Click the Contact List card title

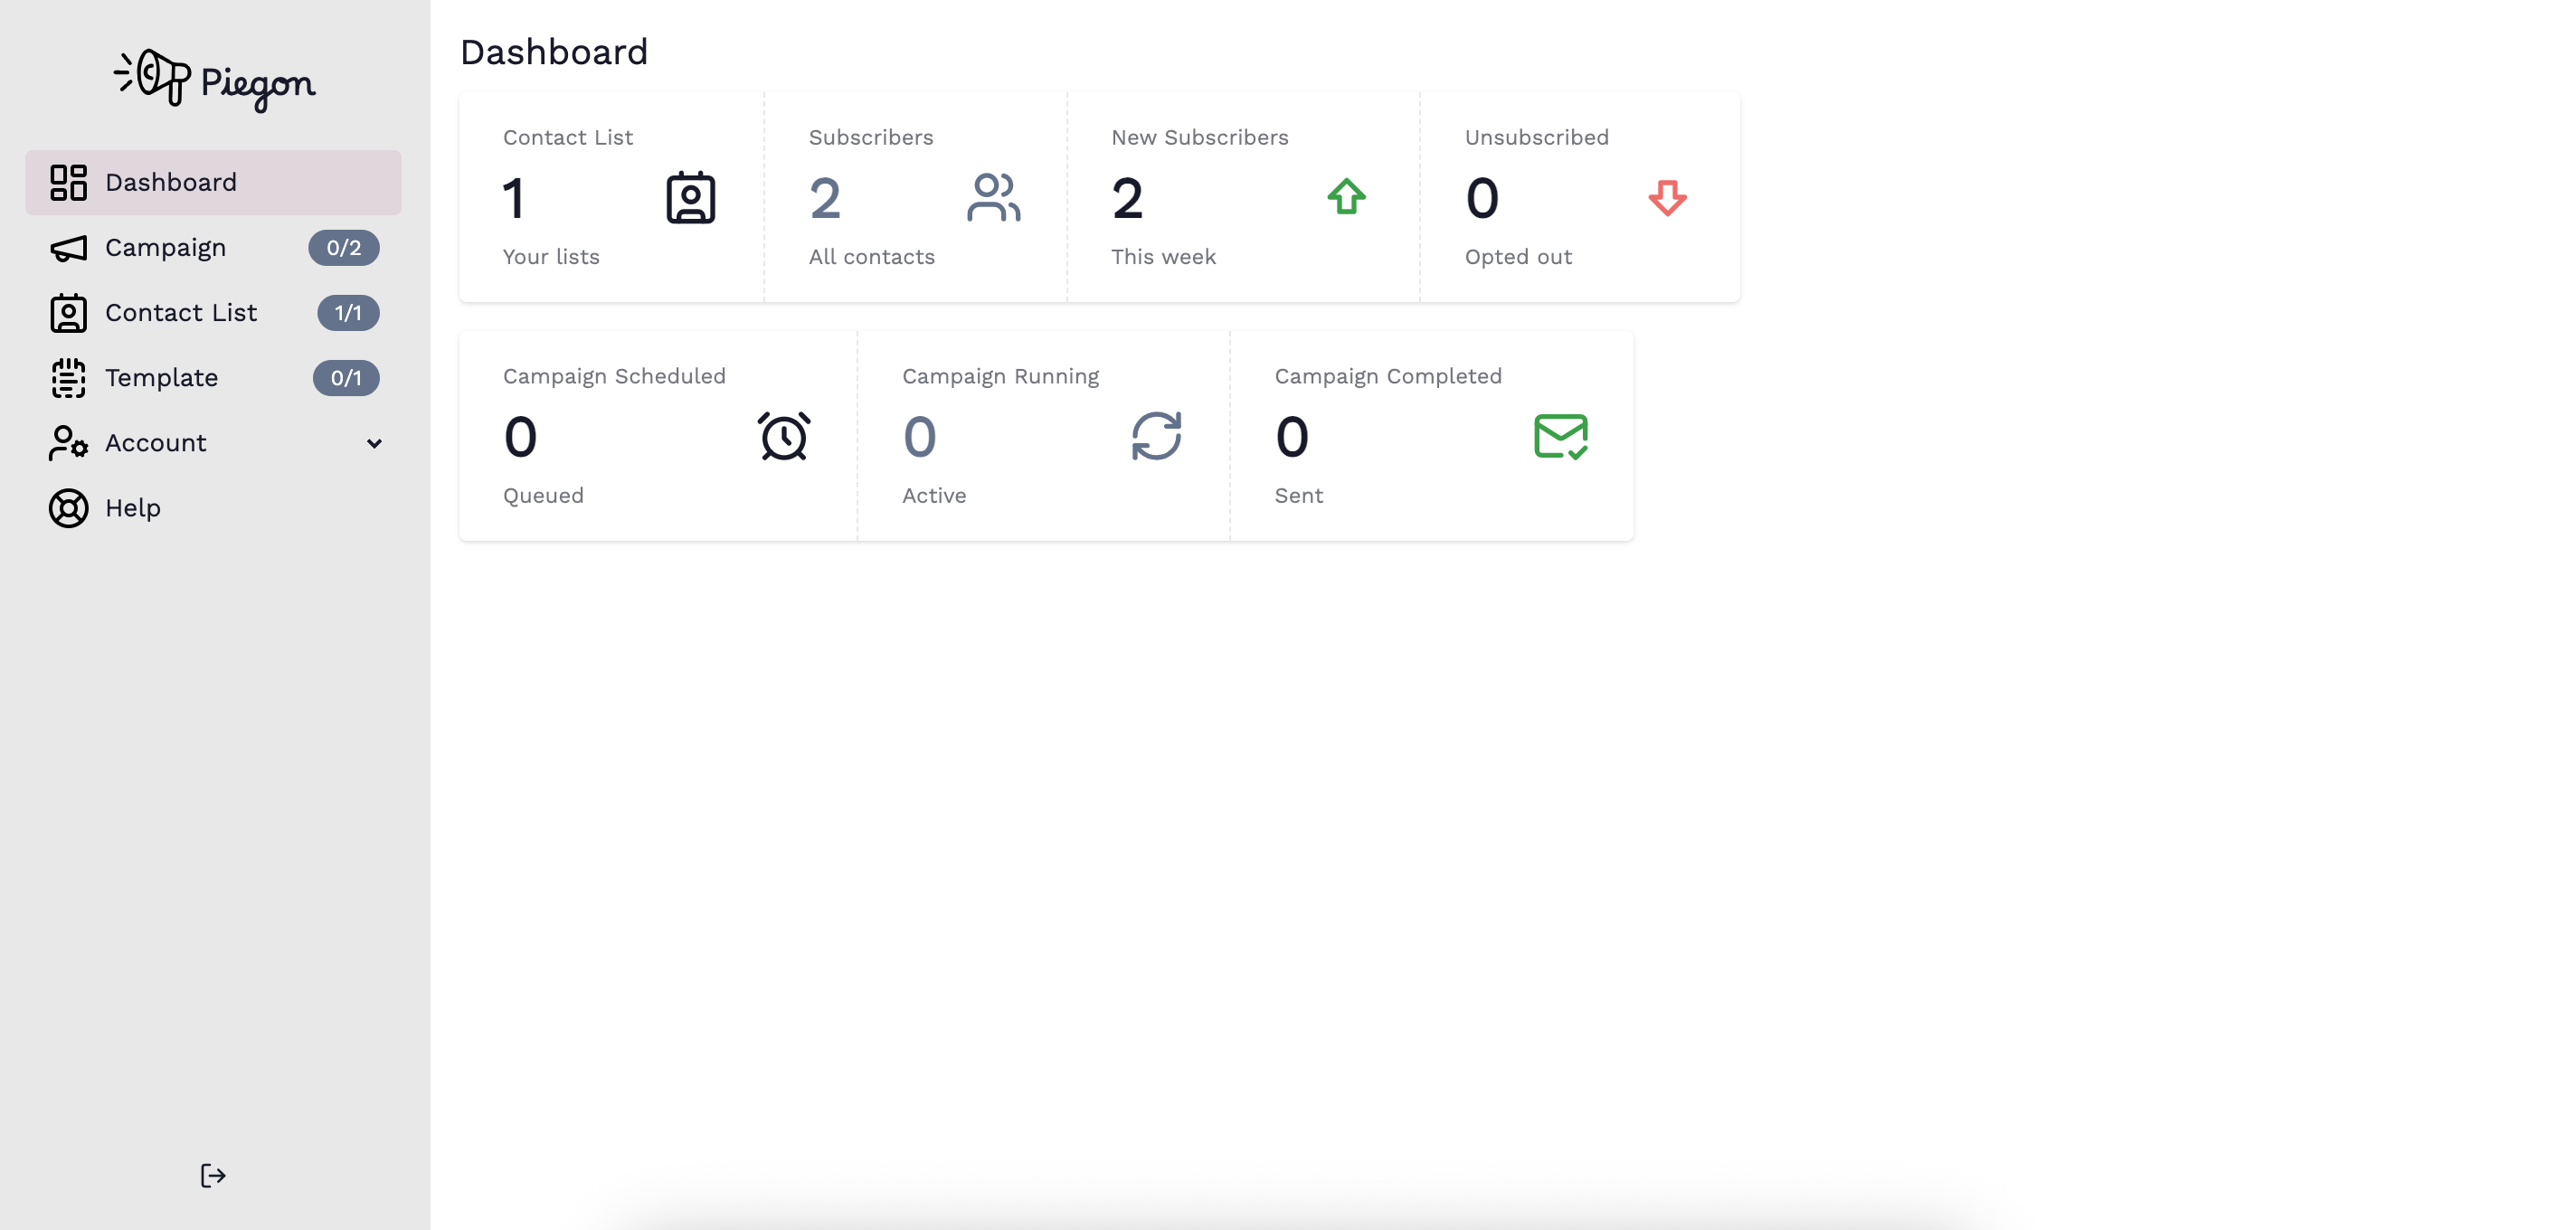click(568, 138)
